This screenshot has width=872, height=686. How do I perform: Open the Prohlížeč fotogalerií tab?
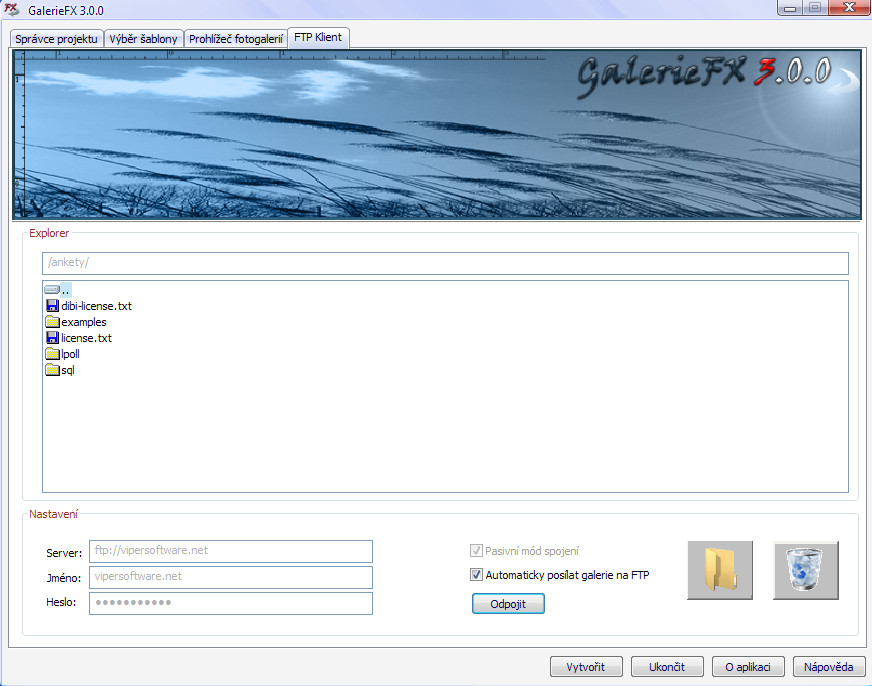coord(236,39)
